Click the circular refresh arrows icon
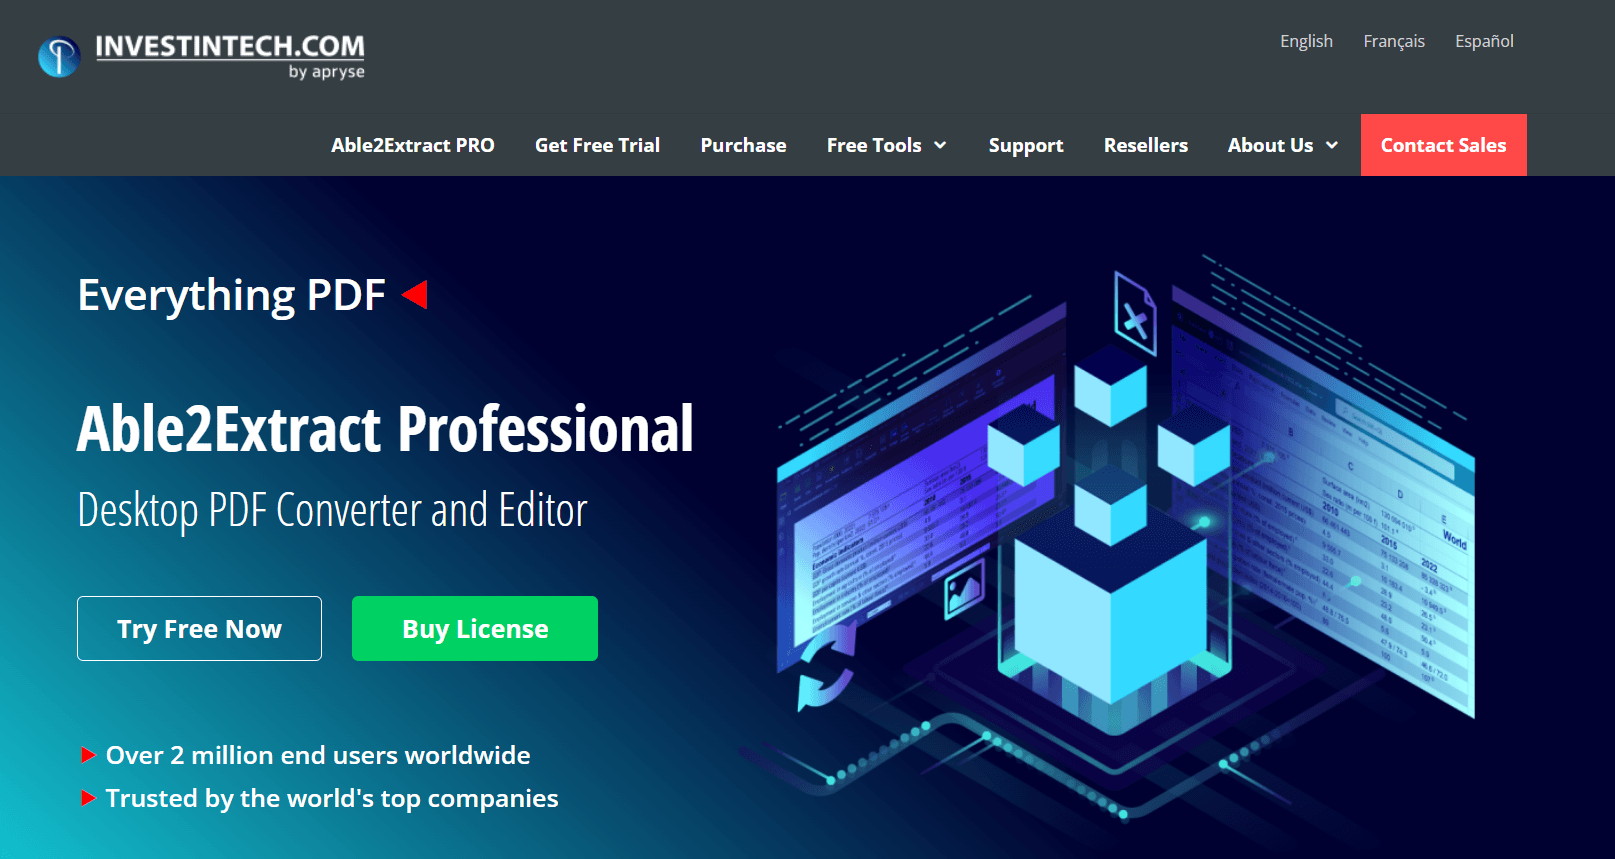The height and width of the screenshot is (859, 1615). 826,668
